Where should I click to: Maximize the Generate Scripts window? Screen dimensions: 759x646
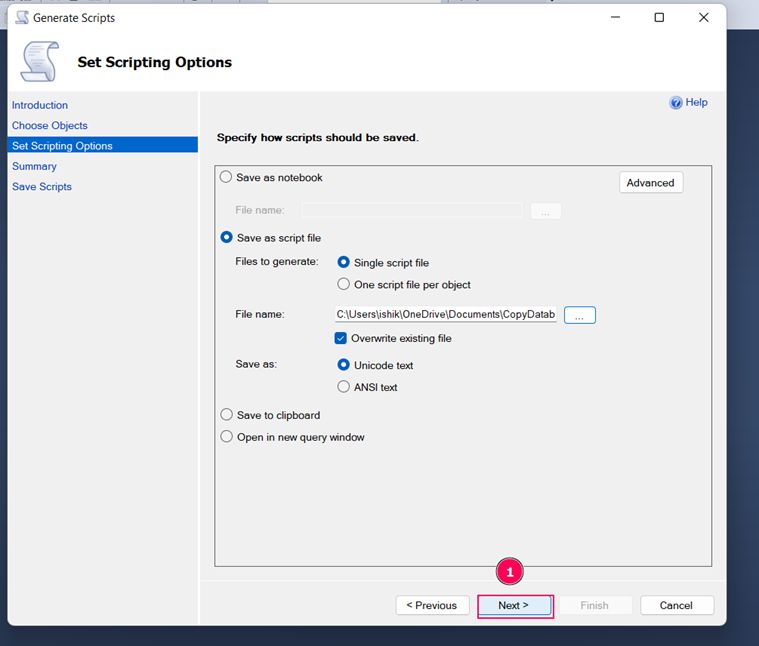tap(659, 18)
